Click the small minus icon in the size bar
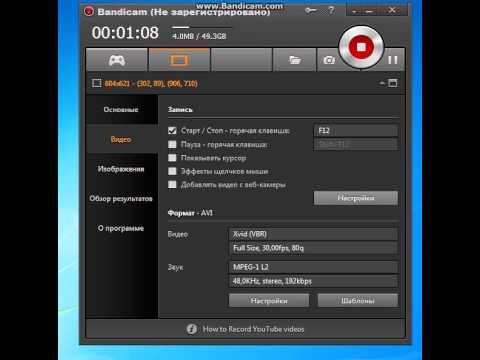Viewport: 480px width, 360px height. tap(382, 83)
